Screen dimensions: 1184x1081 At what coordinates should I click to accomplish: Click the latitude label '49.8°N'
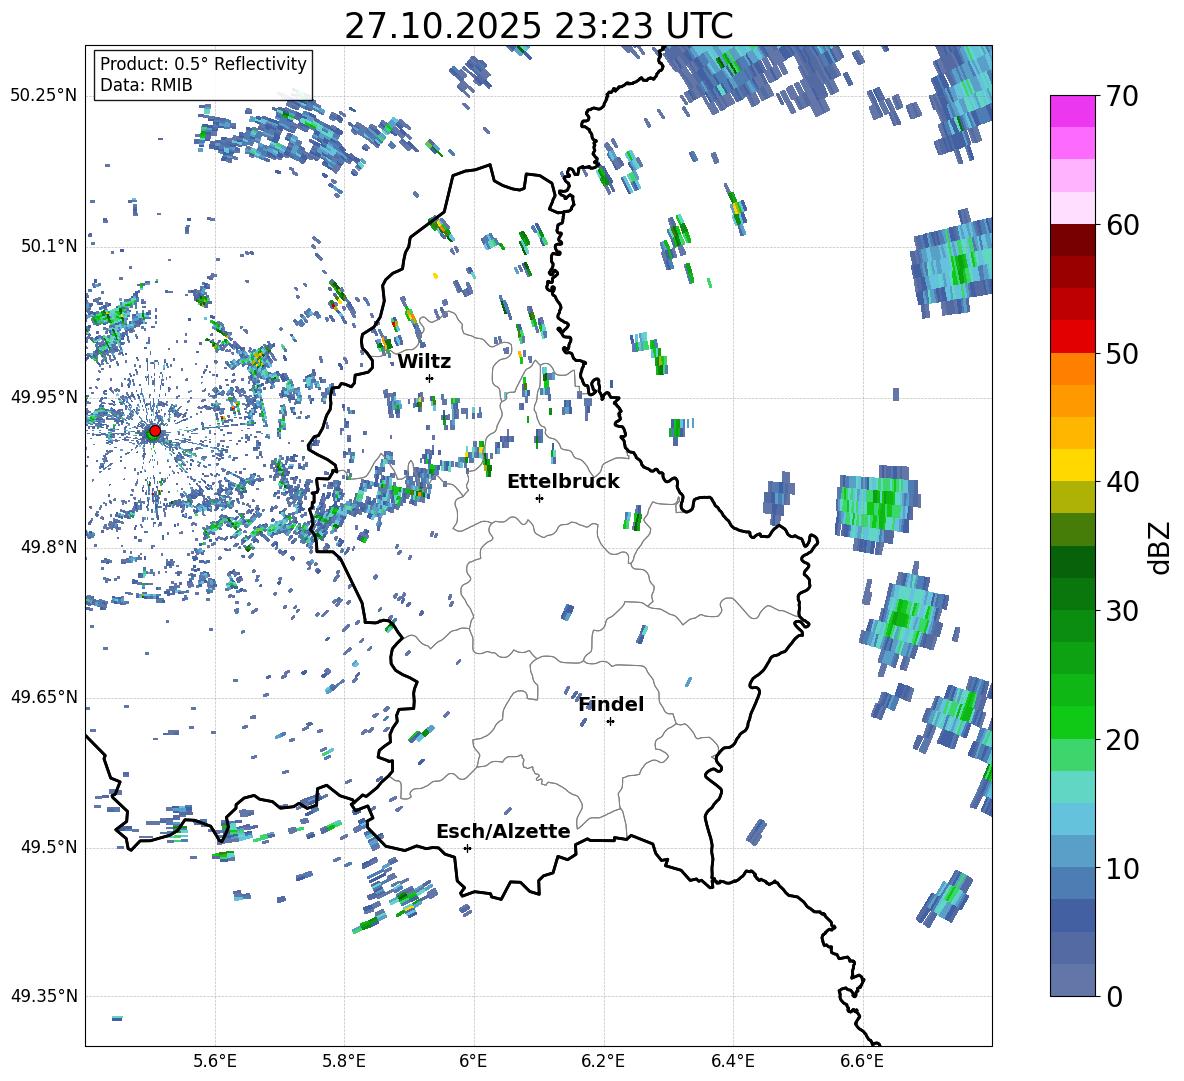(48, 547)
